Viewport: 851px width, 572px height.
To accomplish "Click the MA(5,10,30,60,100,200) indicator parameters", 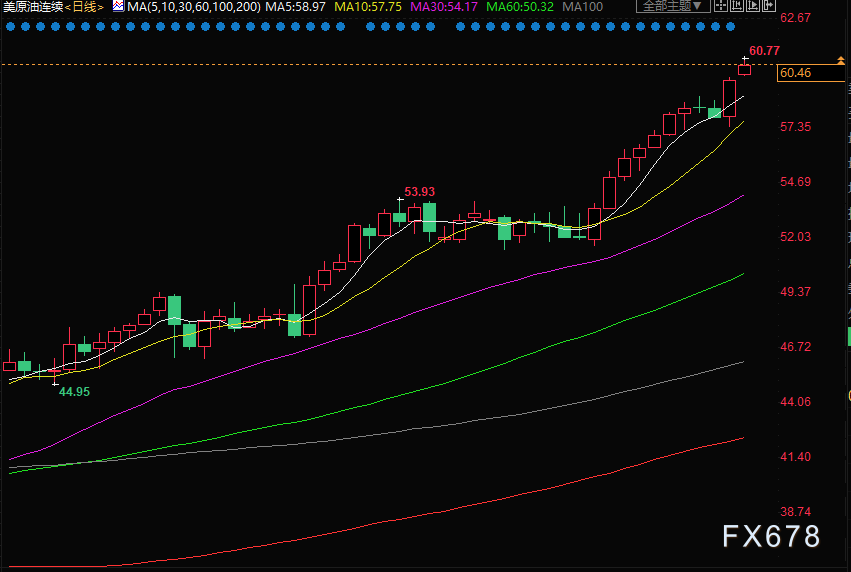I will (194, 7).
